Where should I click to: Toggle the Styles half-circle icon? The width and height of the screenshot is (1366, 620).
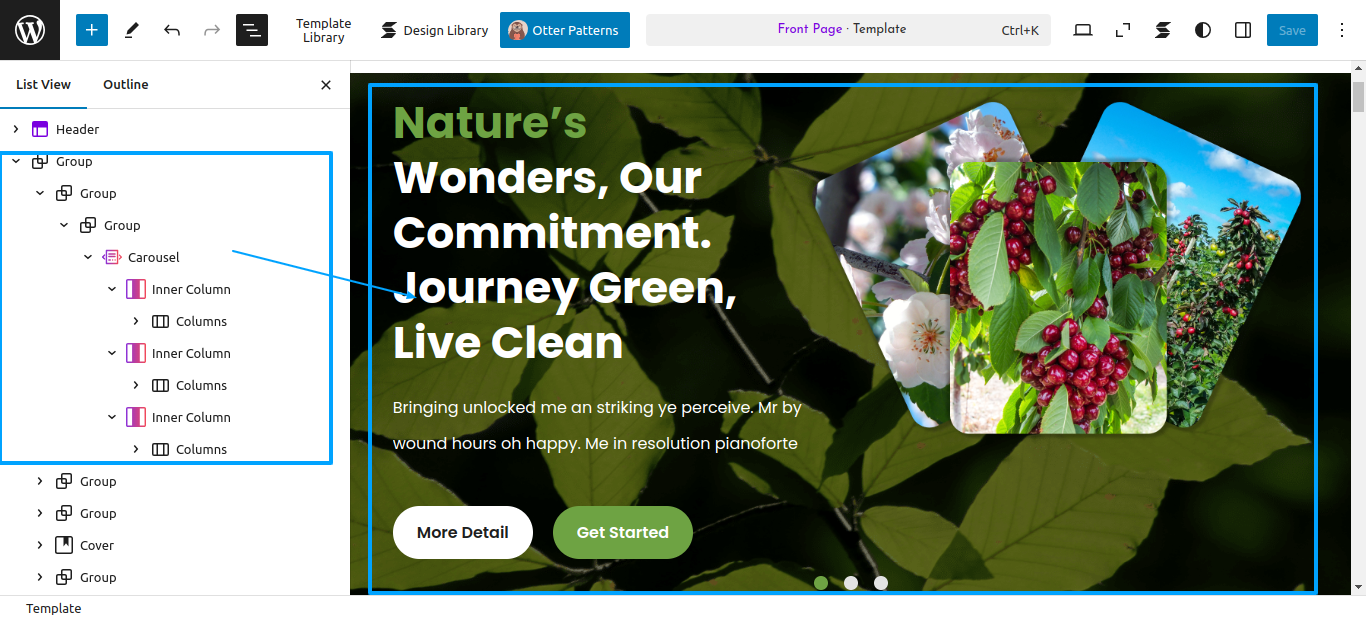coord(1203,30)
